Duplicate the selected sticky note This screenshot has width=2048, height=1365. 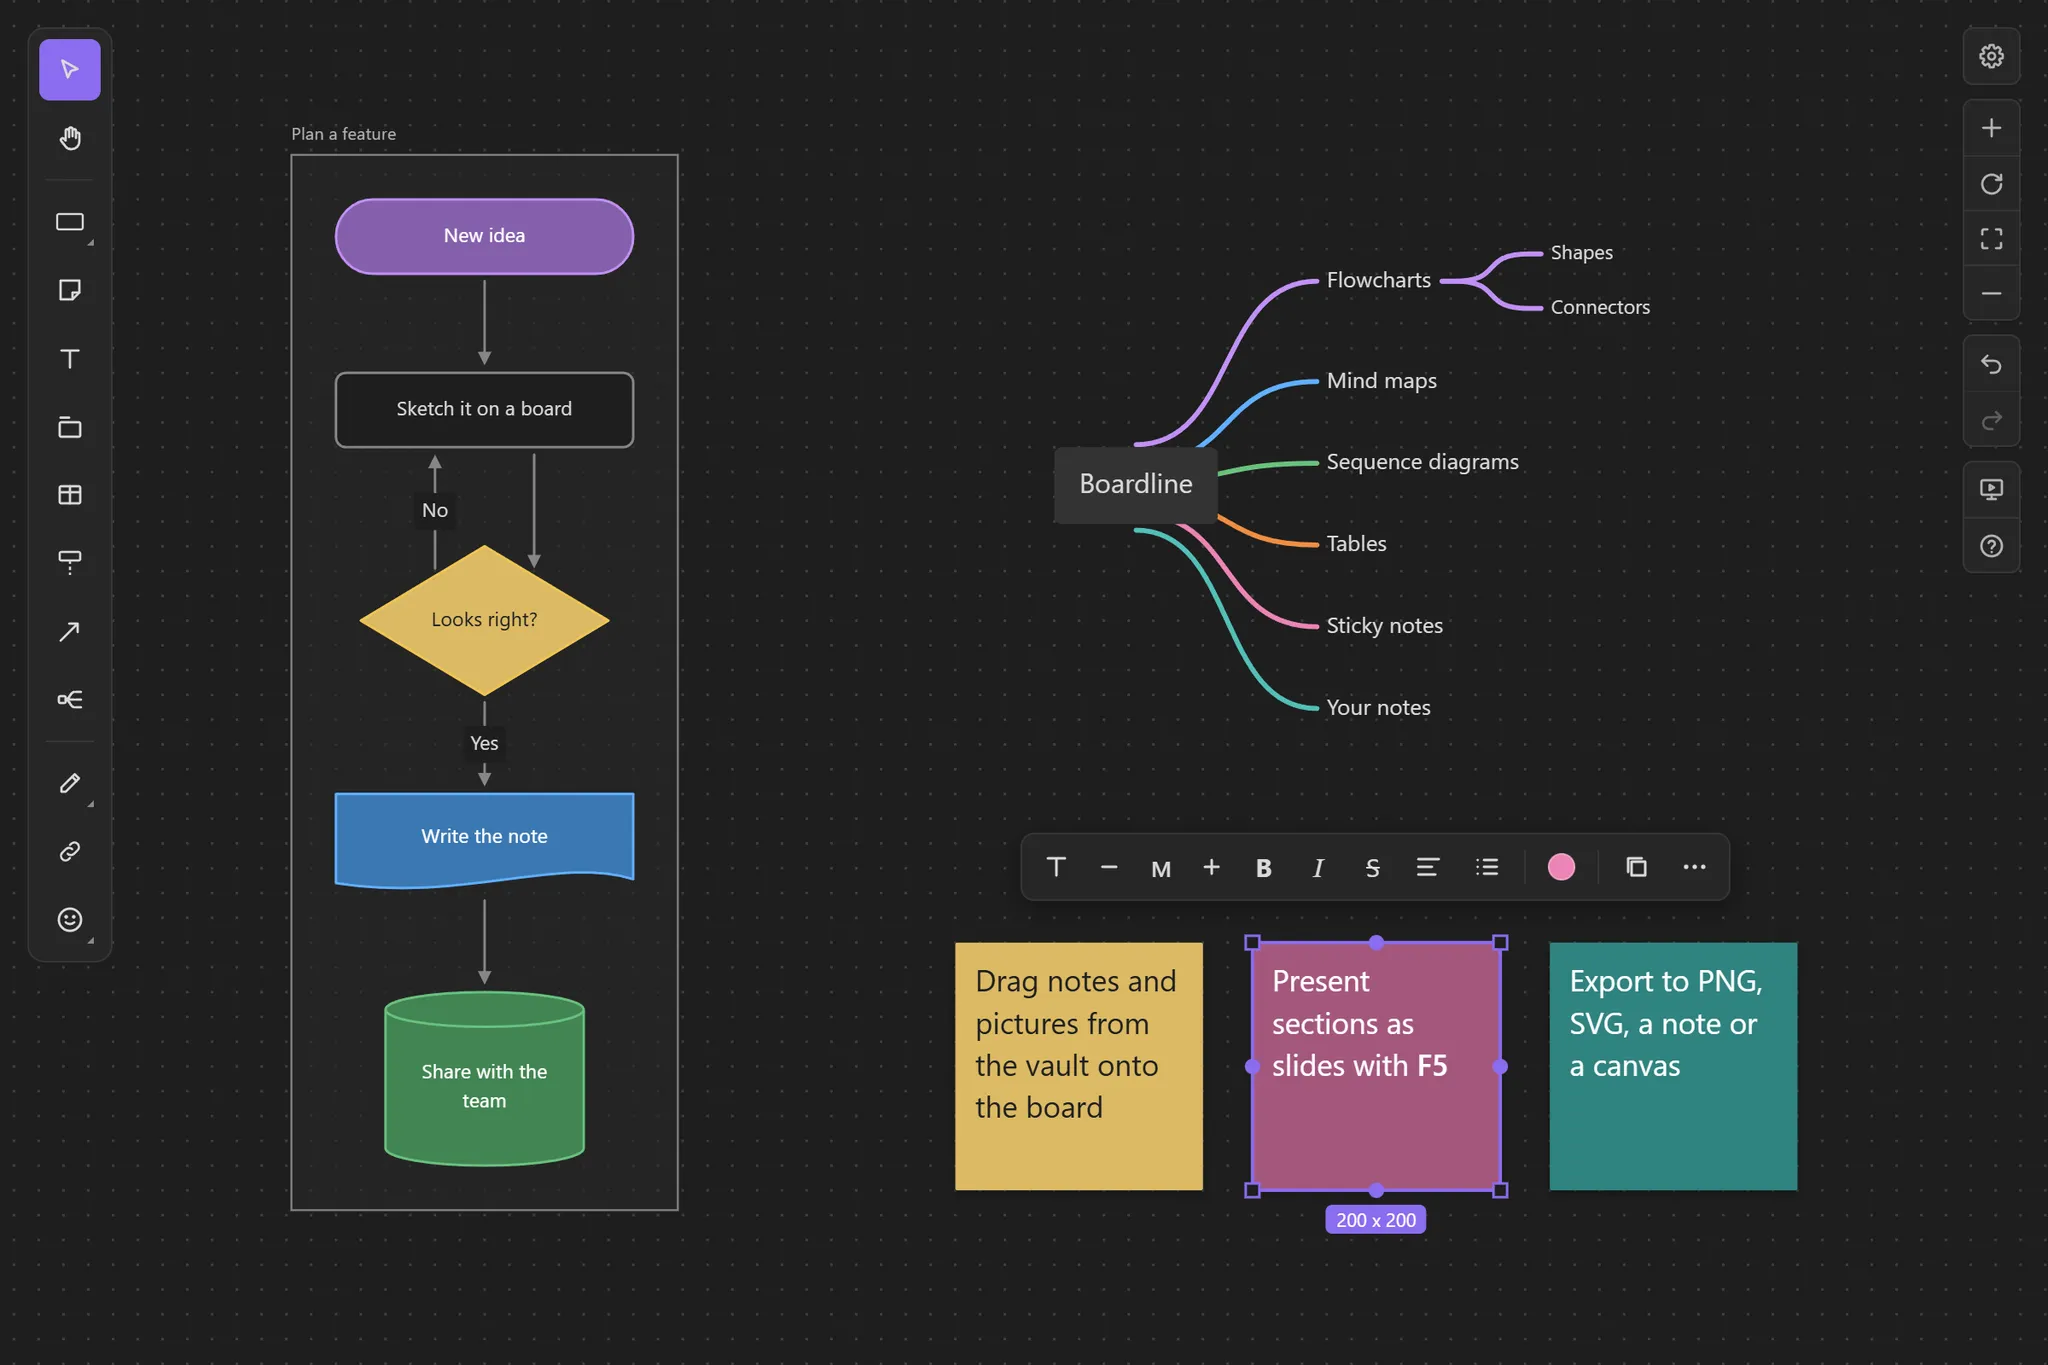pyautogui.click(x=1636, y=867)
